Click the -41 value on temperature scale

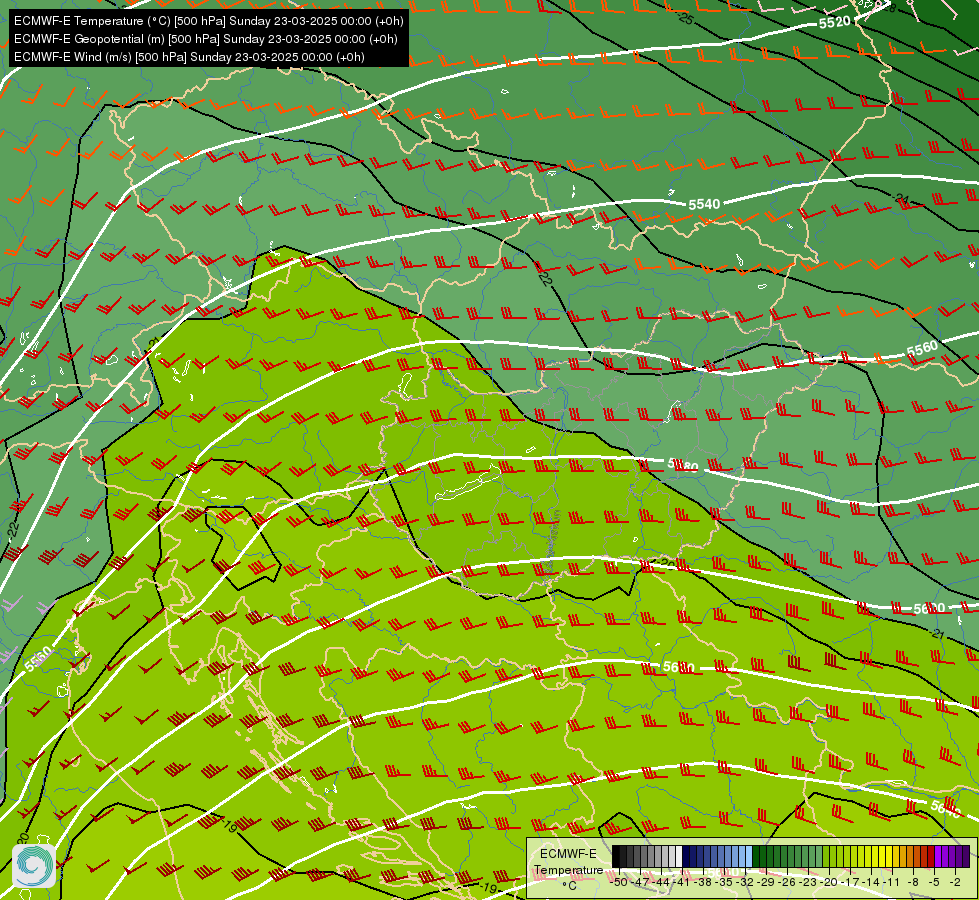coord(681,882)
